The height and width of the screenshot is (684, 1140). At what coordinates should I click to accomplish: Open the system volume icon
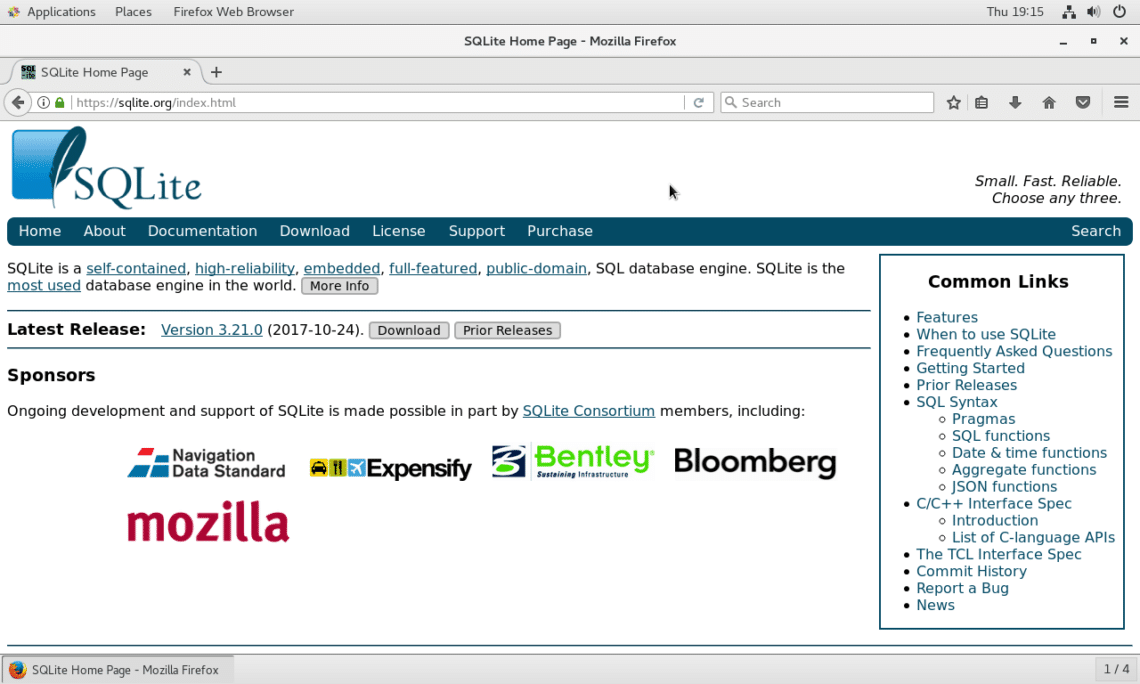(1093, 12)
